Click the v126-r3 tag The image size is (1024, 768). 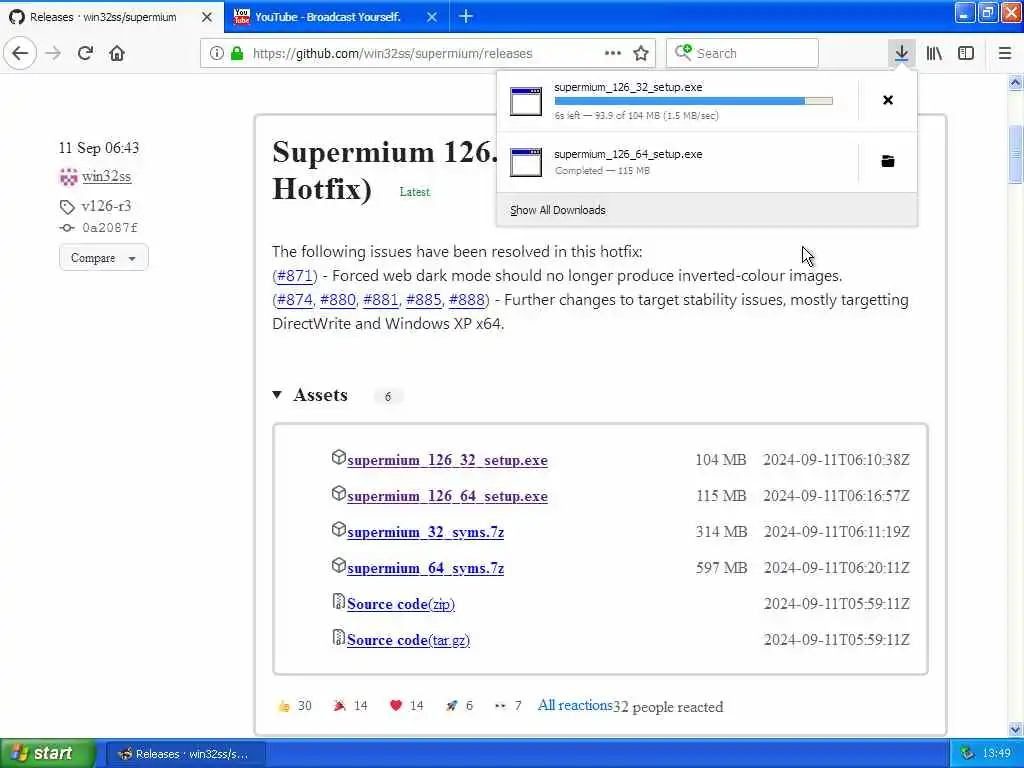[x=106, y=206]
